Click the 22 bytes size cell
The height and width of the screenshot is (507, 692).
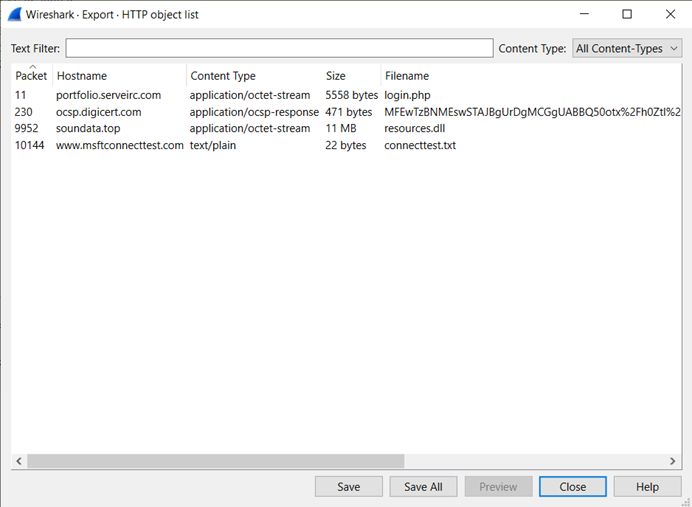click(x=346, y=145)
